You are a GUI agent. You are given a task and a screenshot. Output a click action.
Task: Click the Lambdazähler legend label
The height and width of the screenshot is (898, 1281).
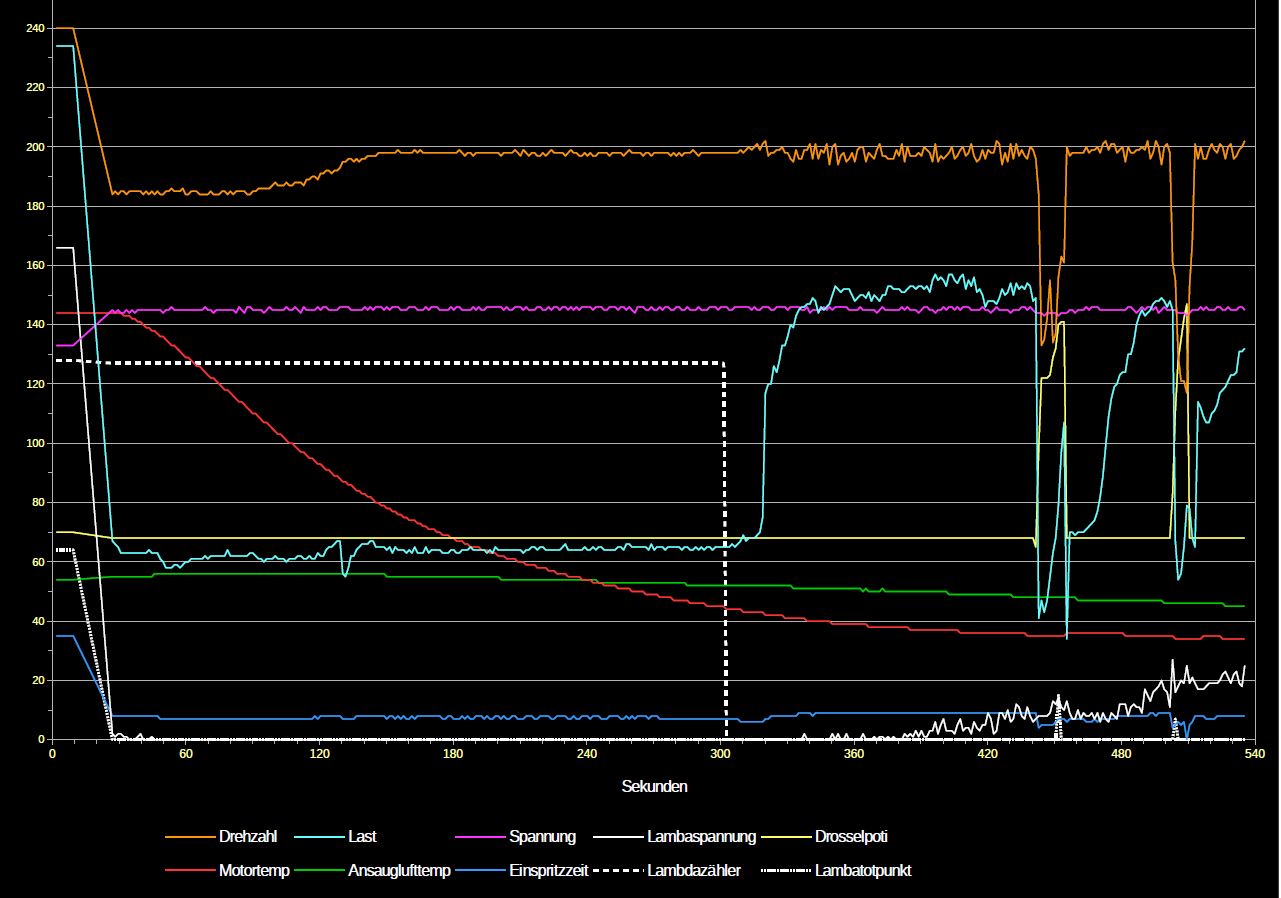point(694,871)
